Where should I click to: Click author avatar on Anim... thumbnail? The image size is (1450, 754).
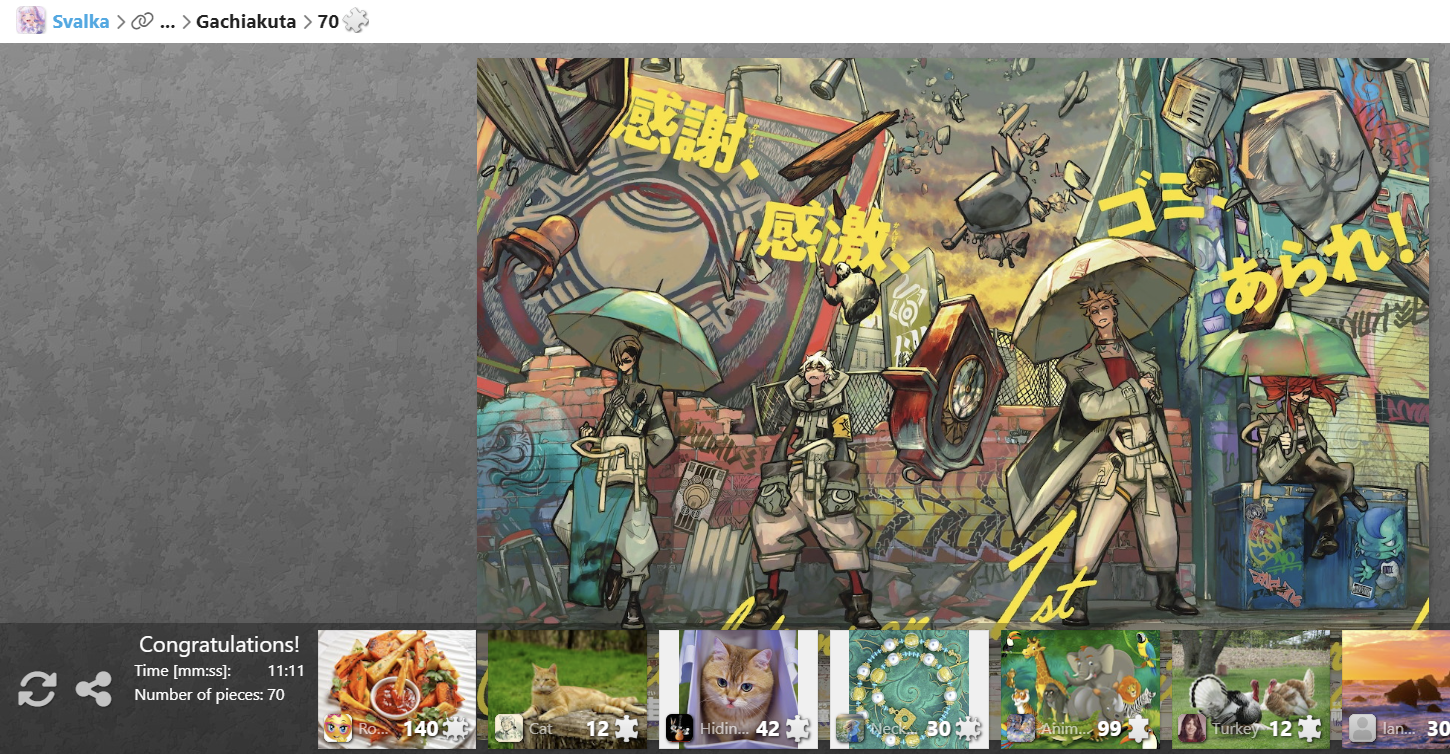1021,728
